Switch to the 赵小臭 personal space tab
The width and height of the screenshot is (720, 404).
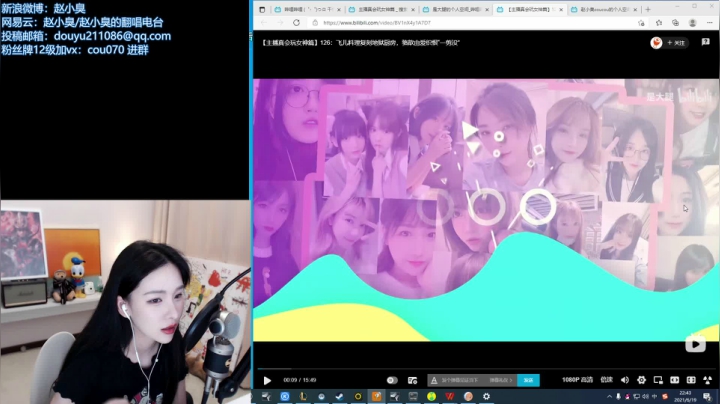tap(604, 9)
